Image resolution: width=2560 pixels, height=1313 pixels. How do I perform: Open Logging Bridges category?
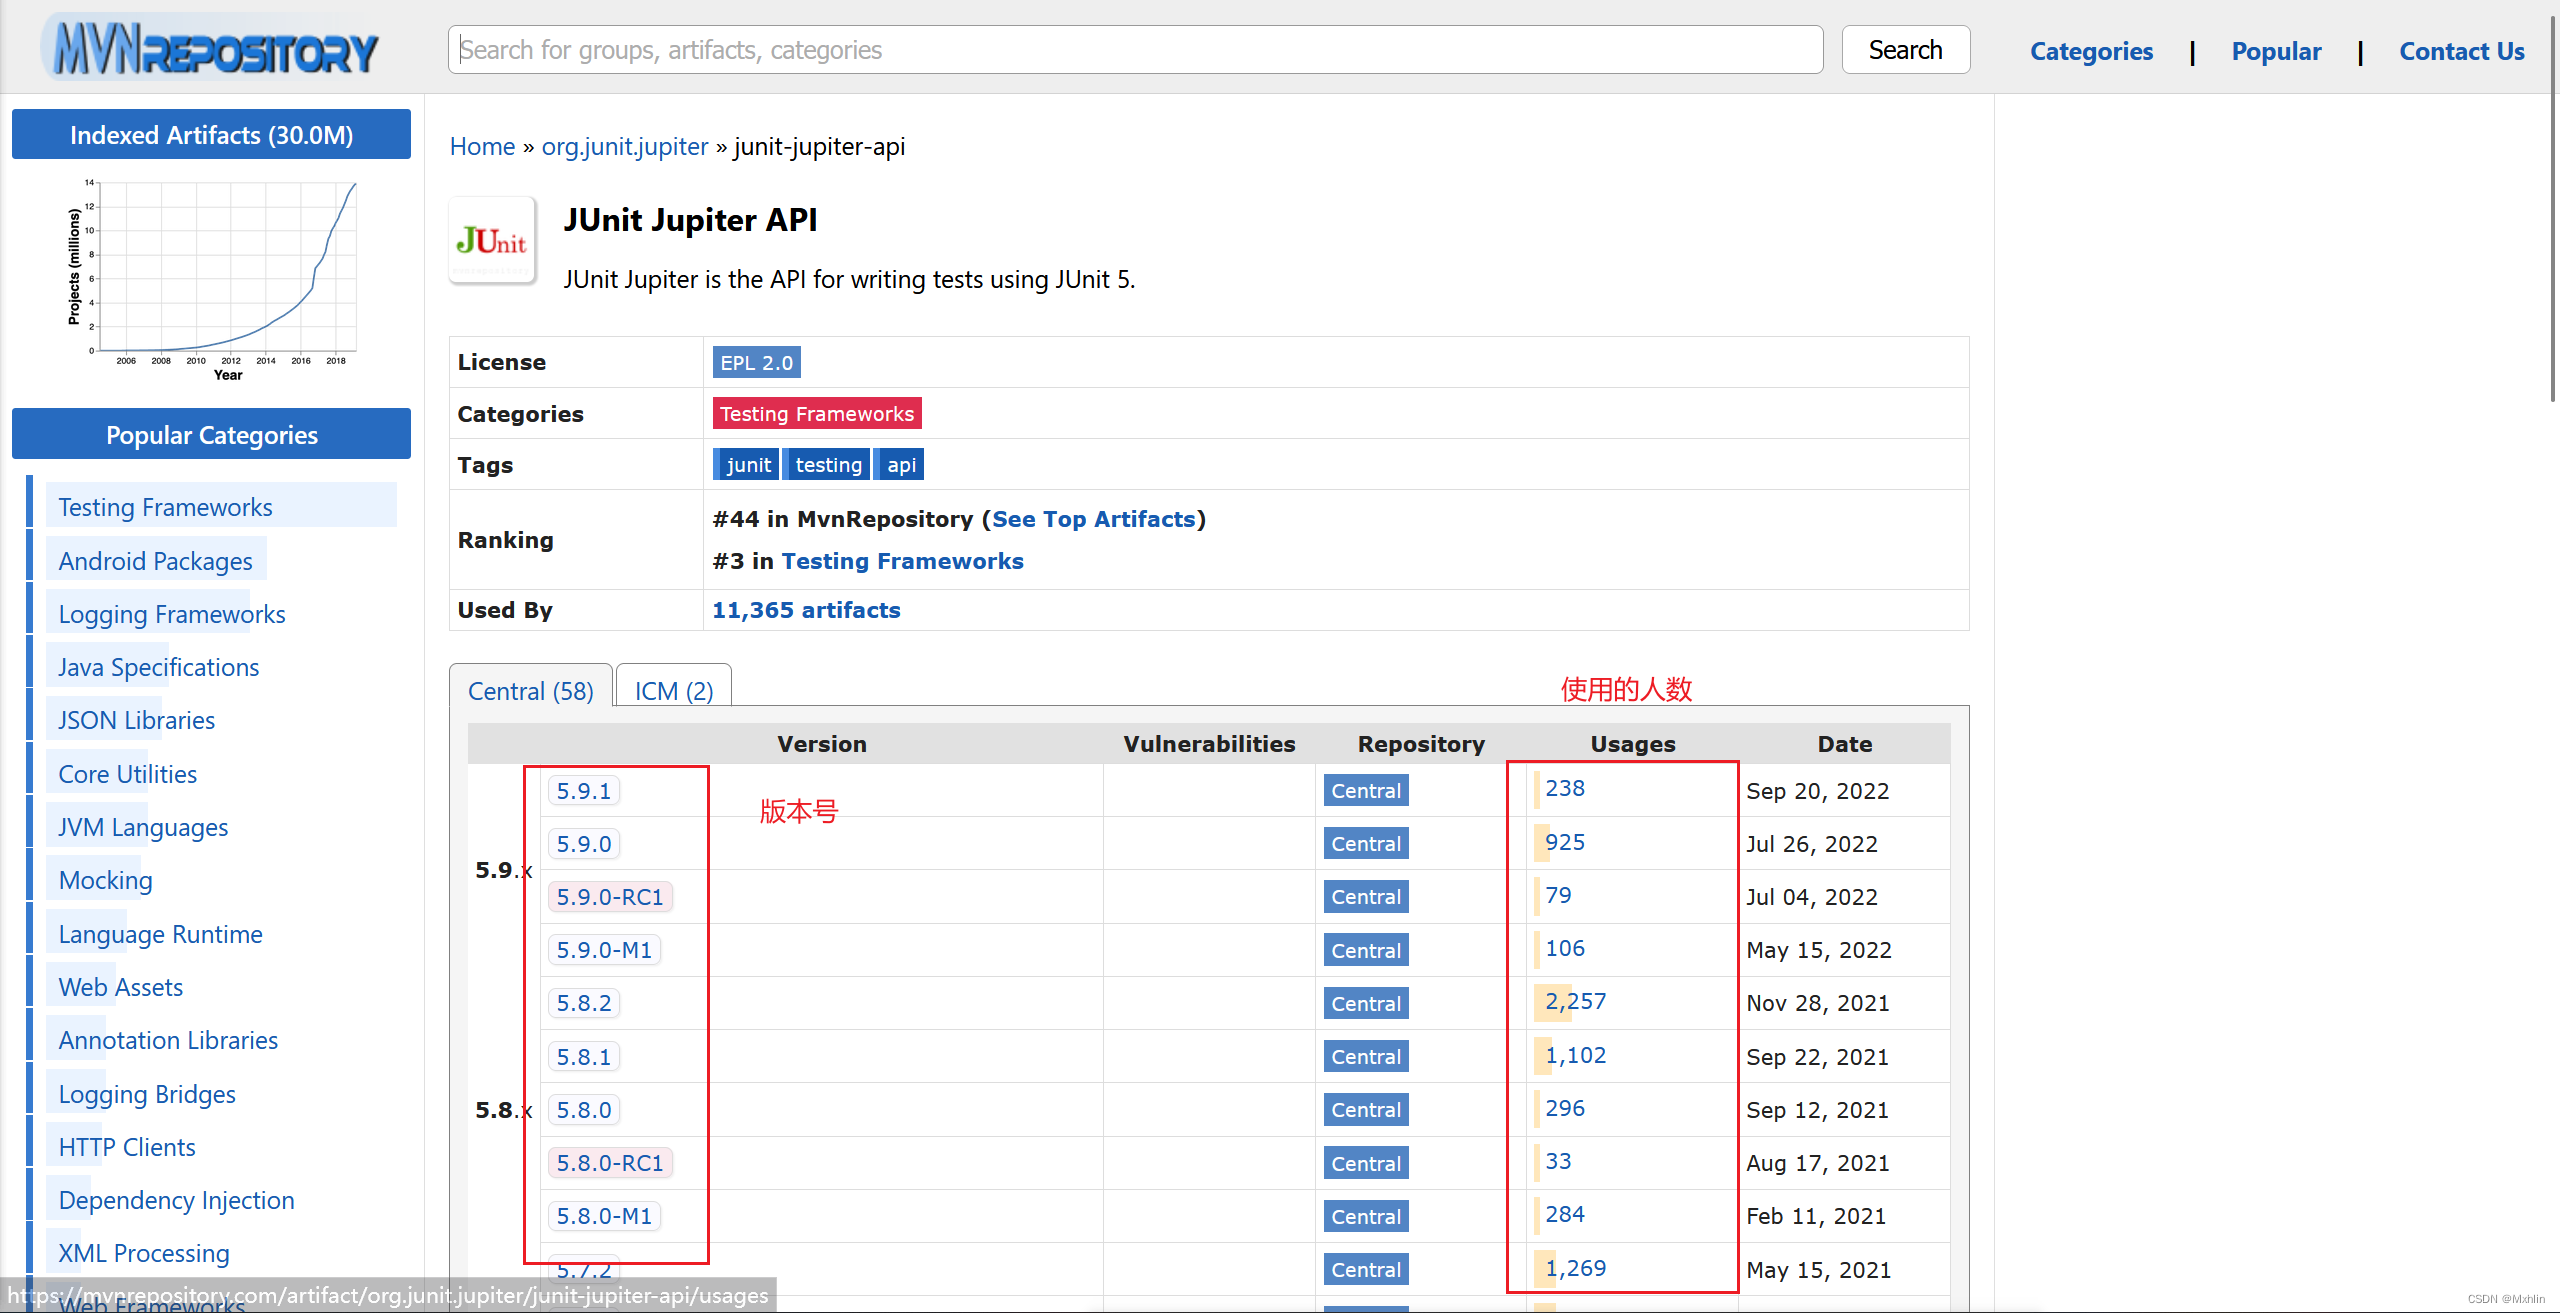pos(147,1094)
